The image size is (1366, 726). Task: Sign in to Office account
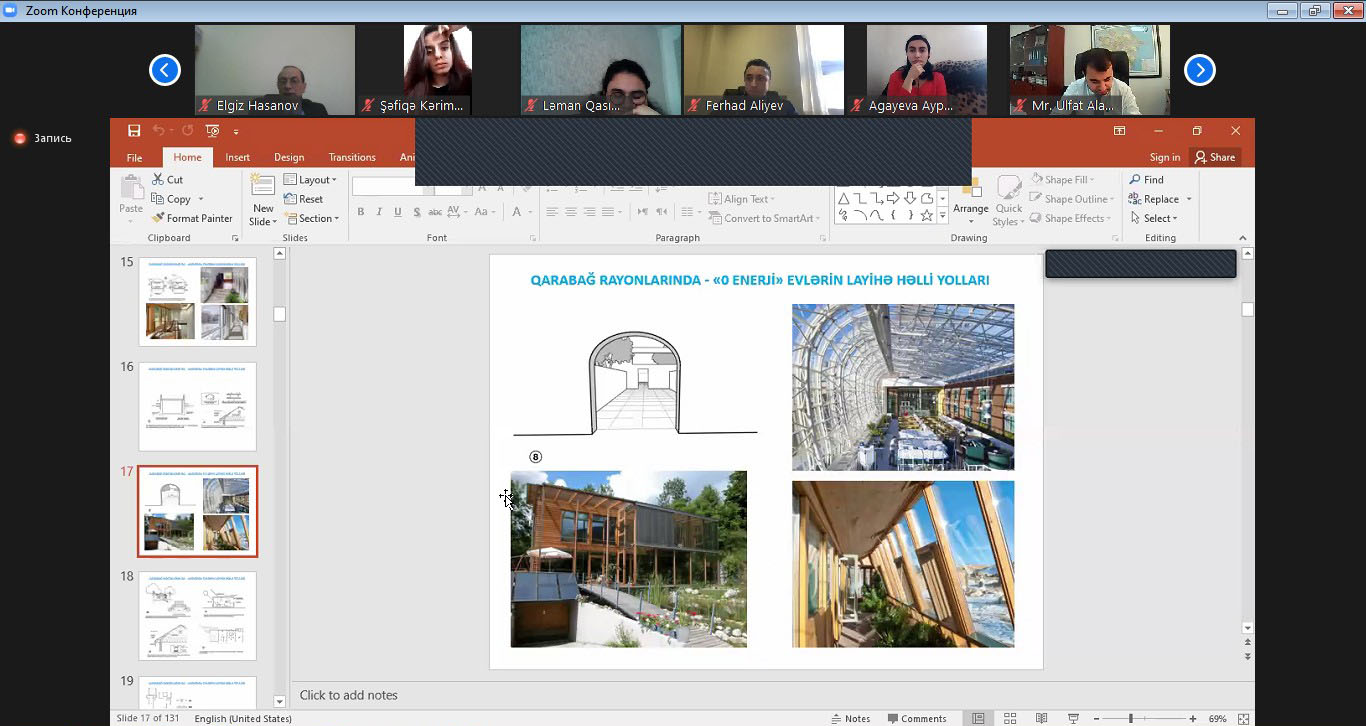pyautogui.click(x=1164, y=157)
